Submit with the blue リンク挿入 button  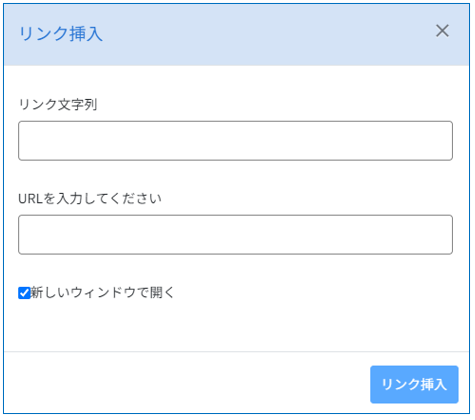(x=414, y=384)
